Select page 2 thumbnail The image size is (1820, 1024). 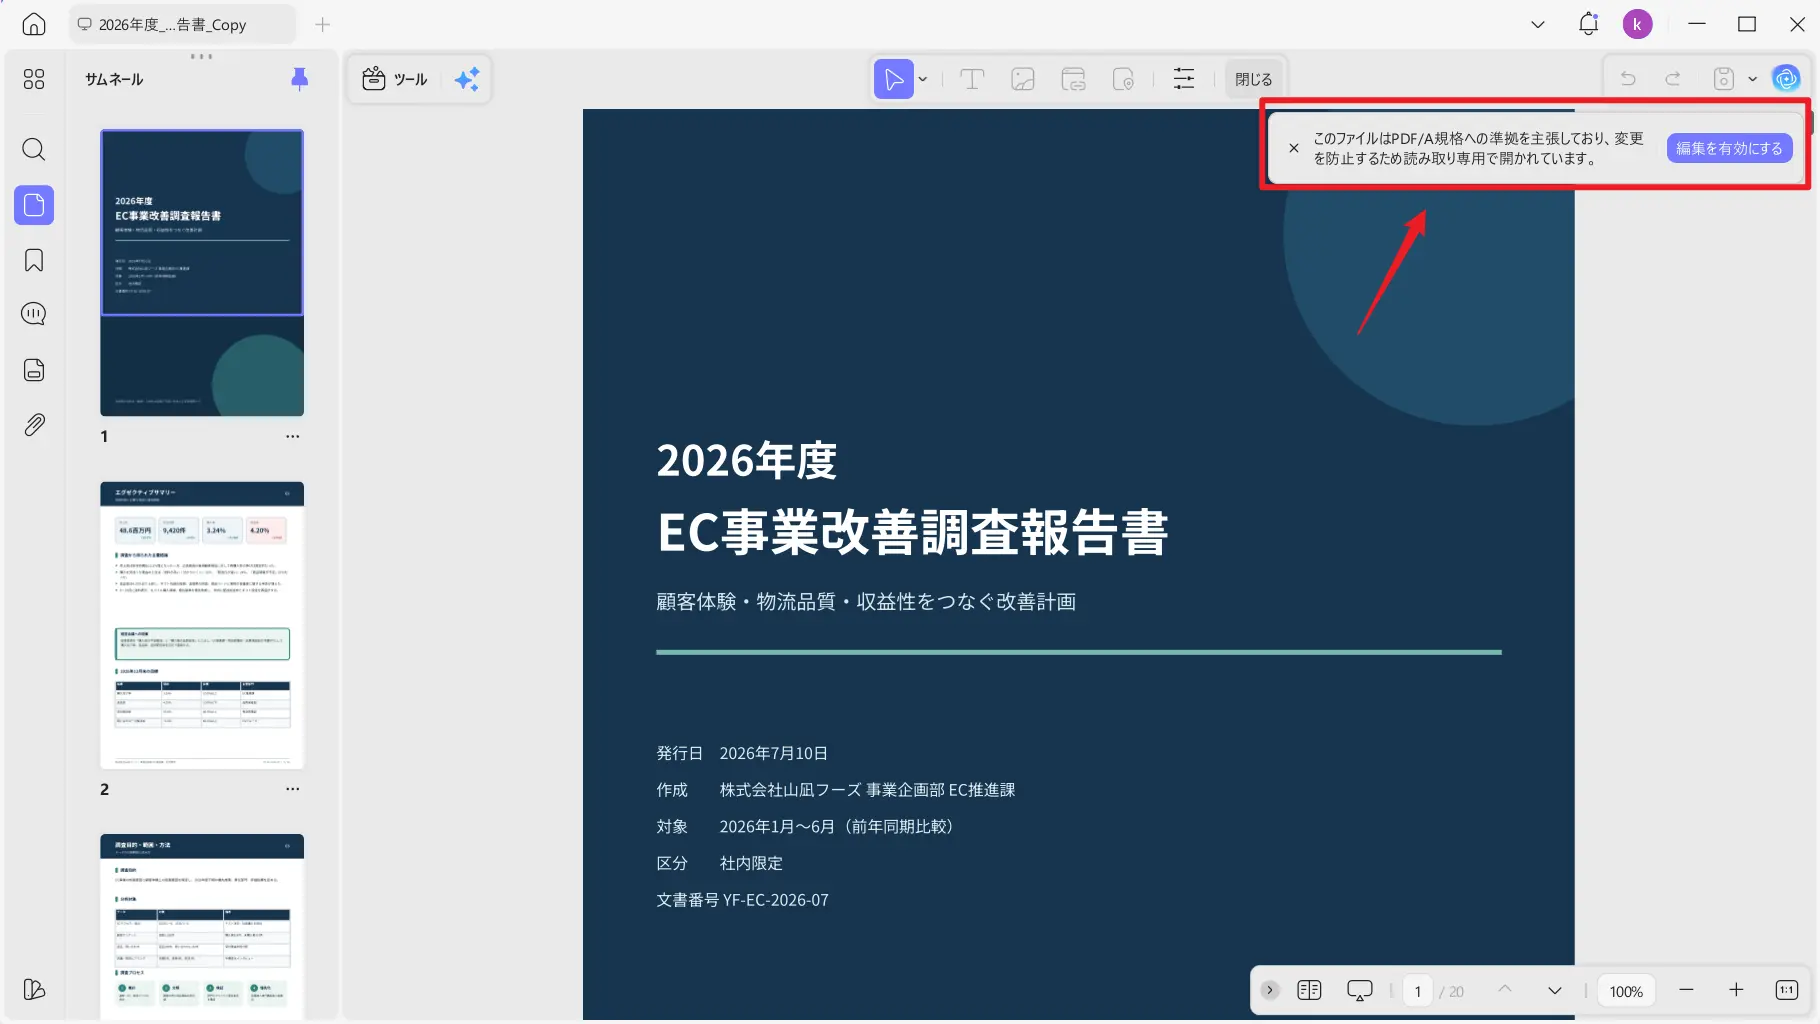[202, 625]
